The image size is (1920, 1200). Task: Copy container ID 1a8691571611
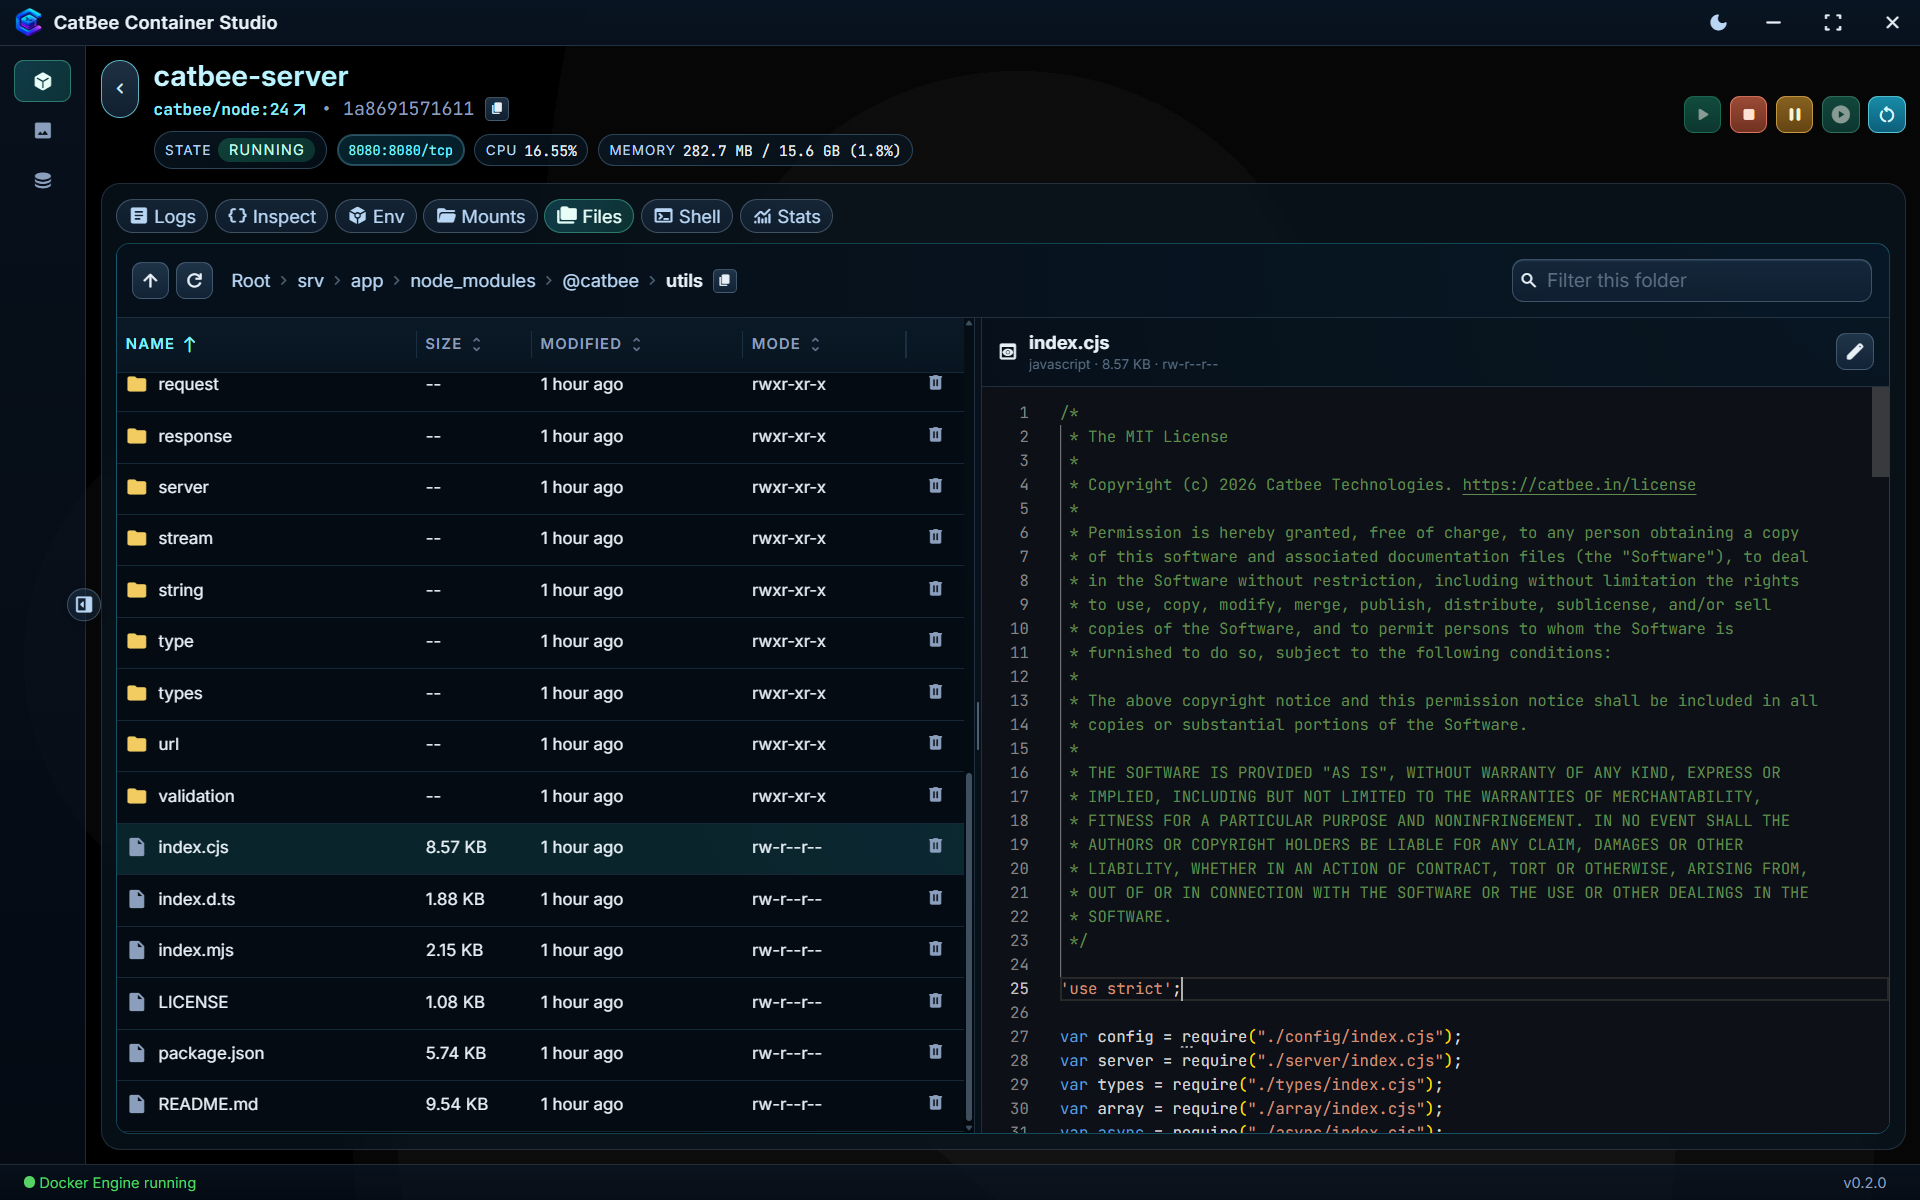coord(497,108)
